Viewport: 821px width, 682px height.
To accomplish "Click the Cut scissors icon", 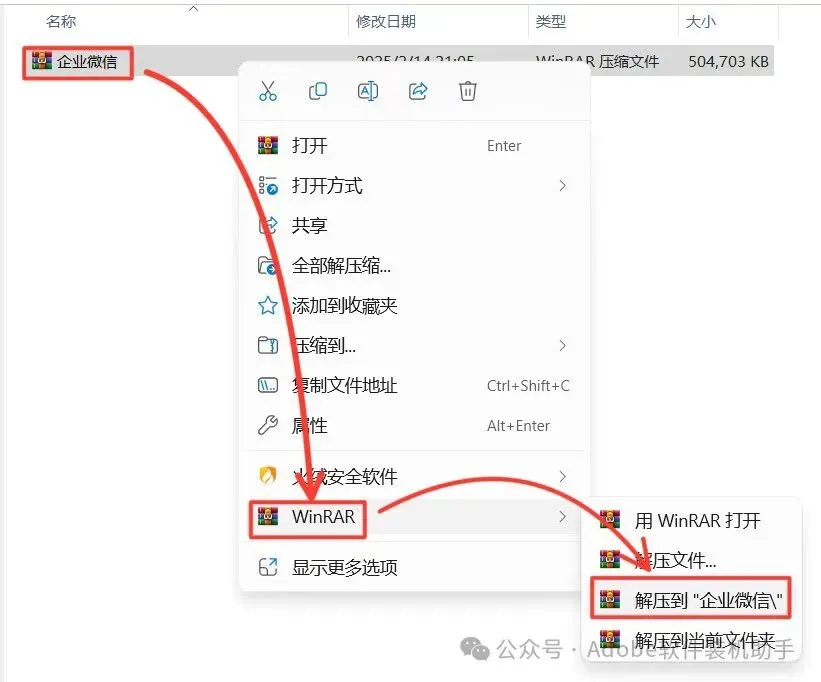I will click(x=268, y=91).
